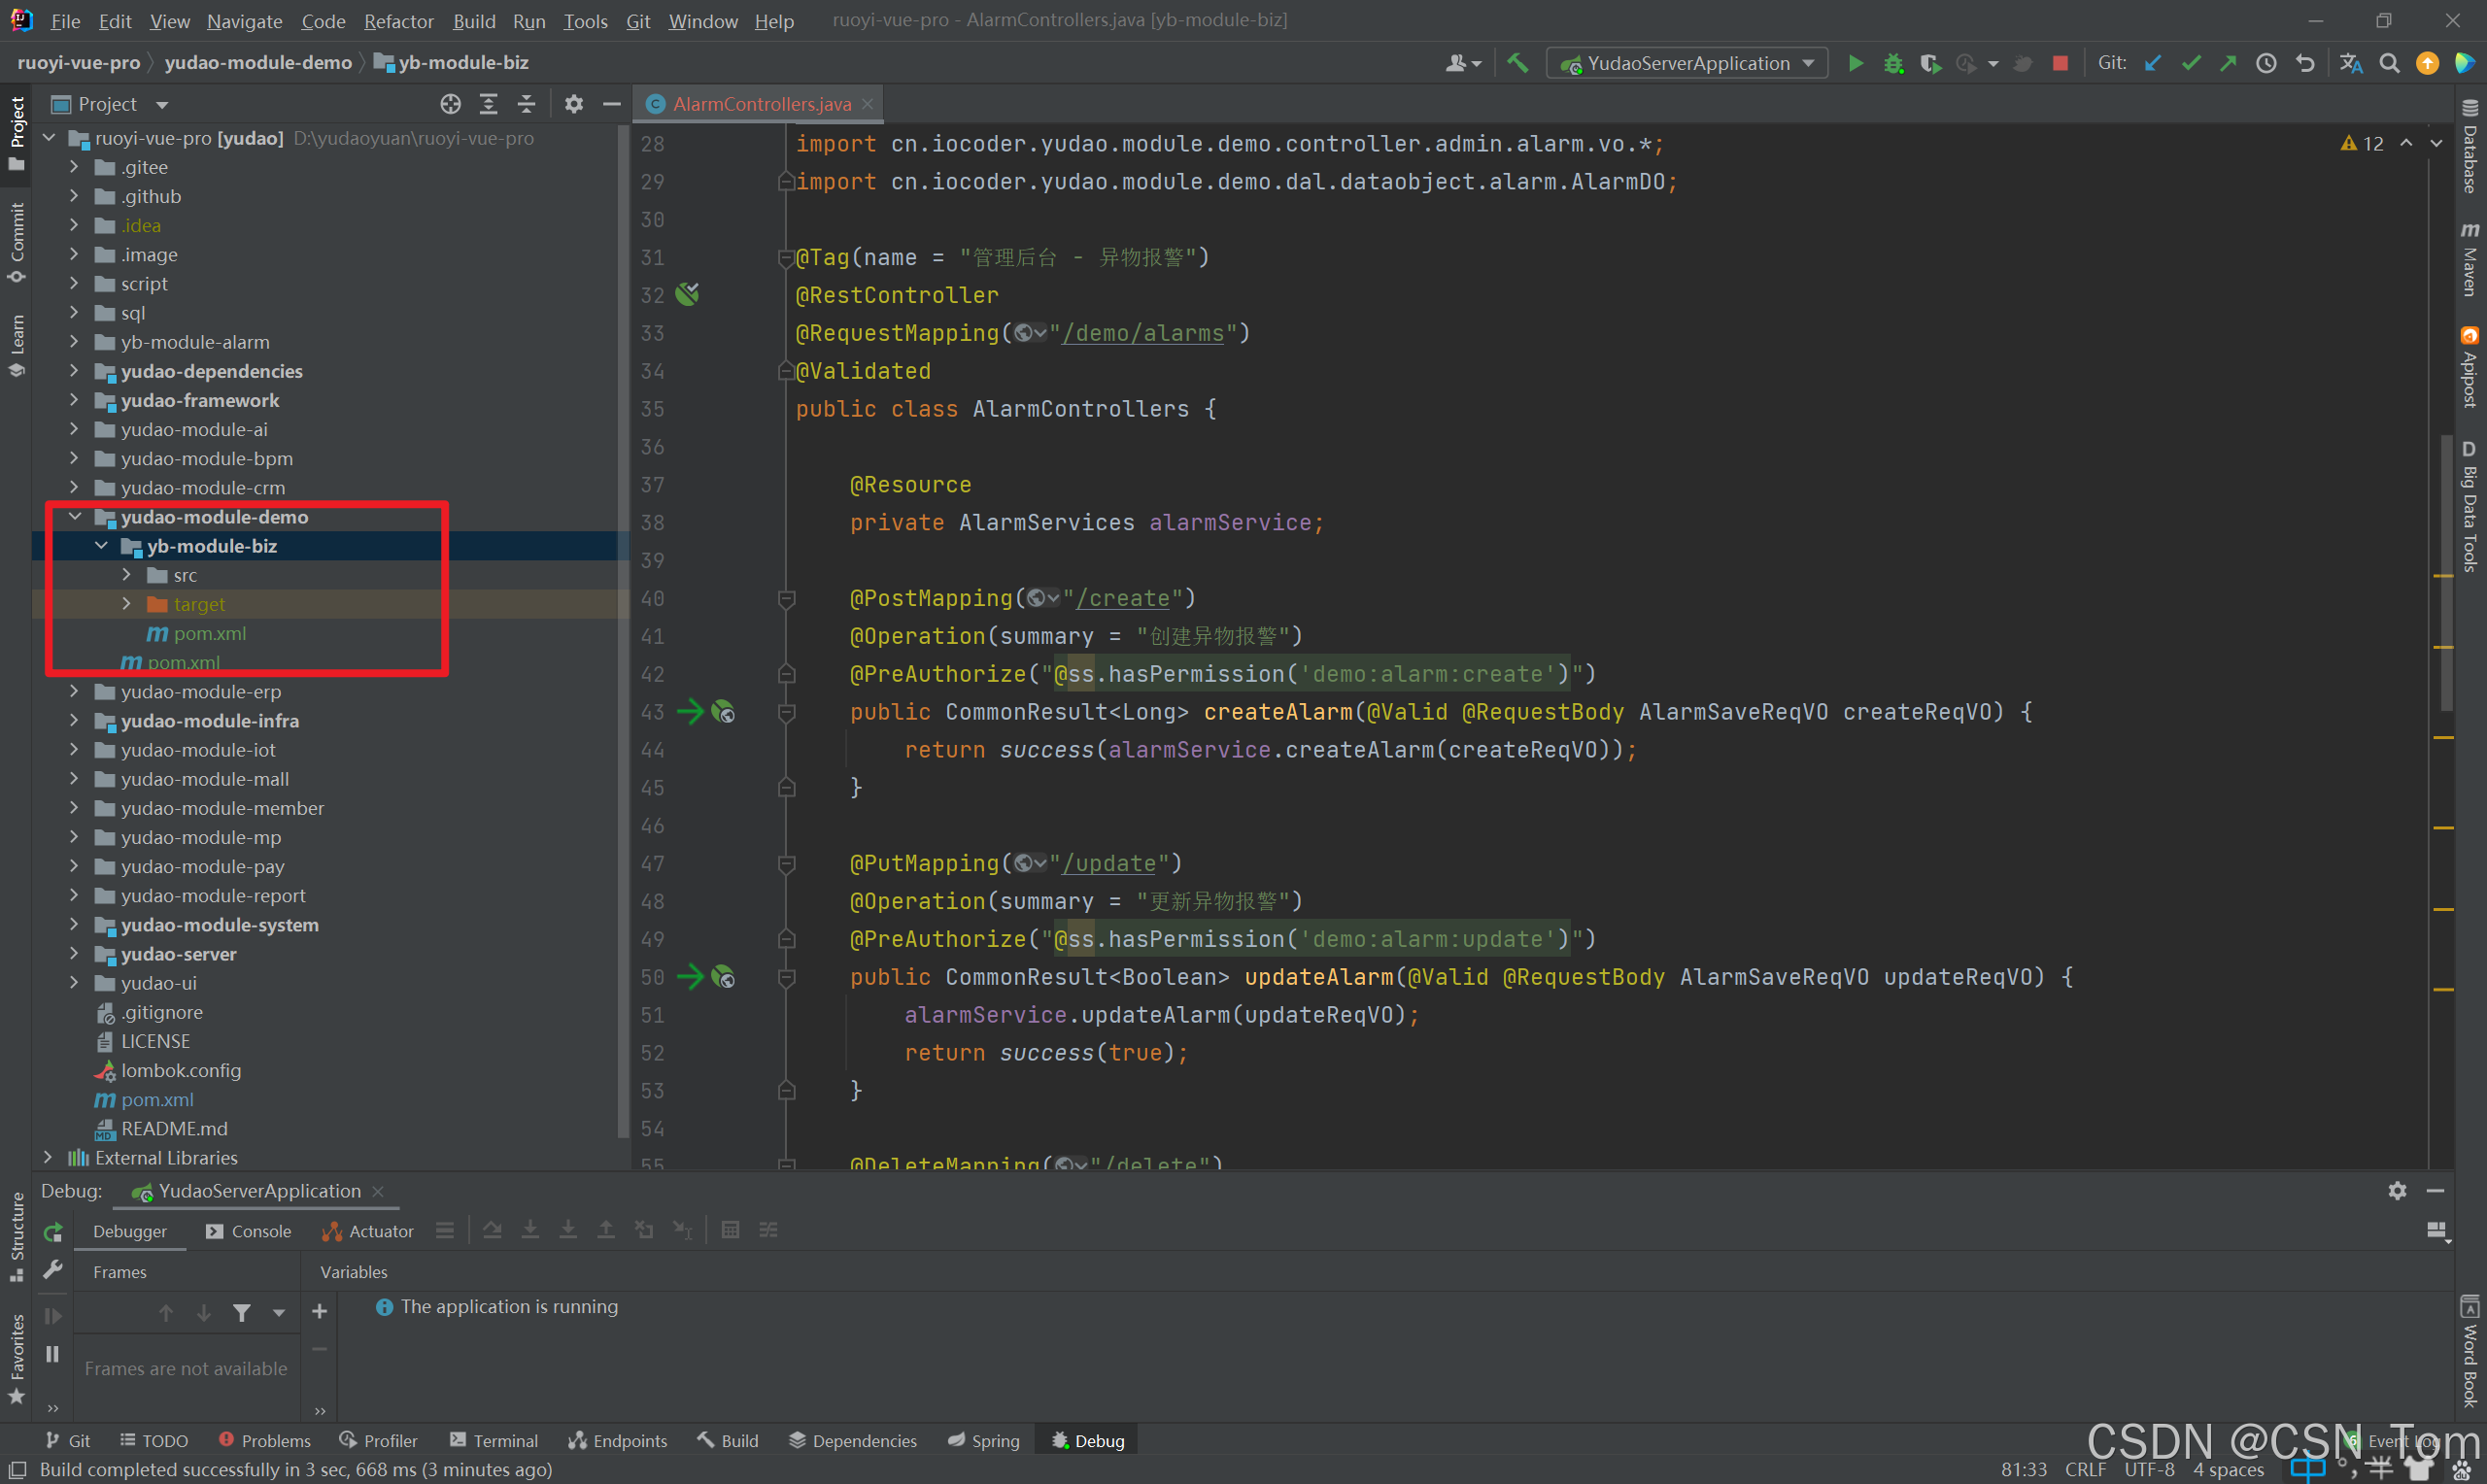Open Debug panel settings gear
This screenshot has height=1484, width=2487.
(2397, 1190)
